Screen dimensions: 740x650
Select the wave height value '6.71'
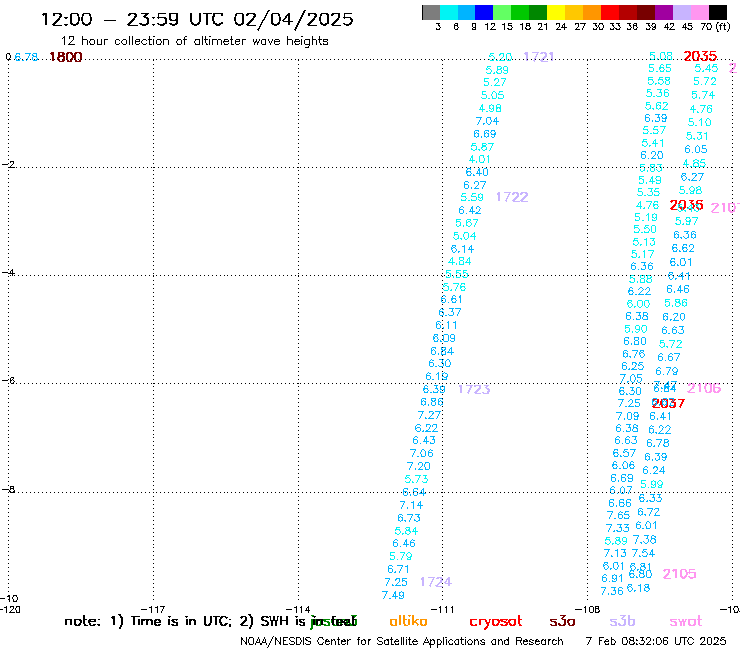pos(398,569)
